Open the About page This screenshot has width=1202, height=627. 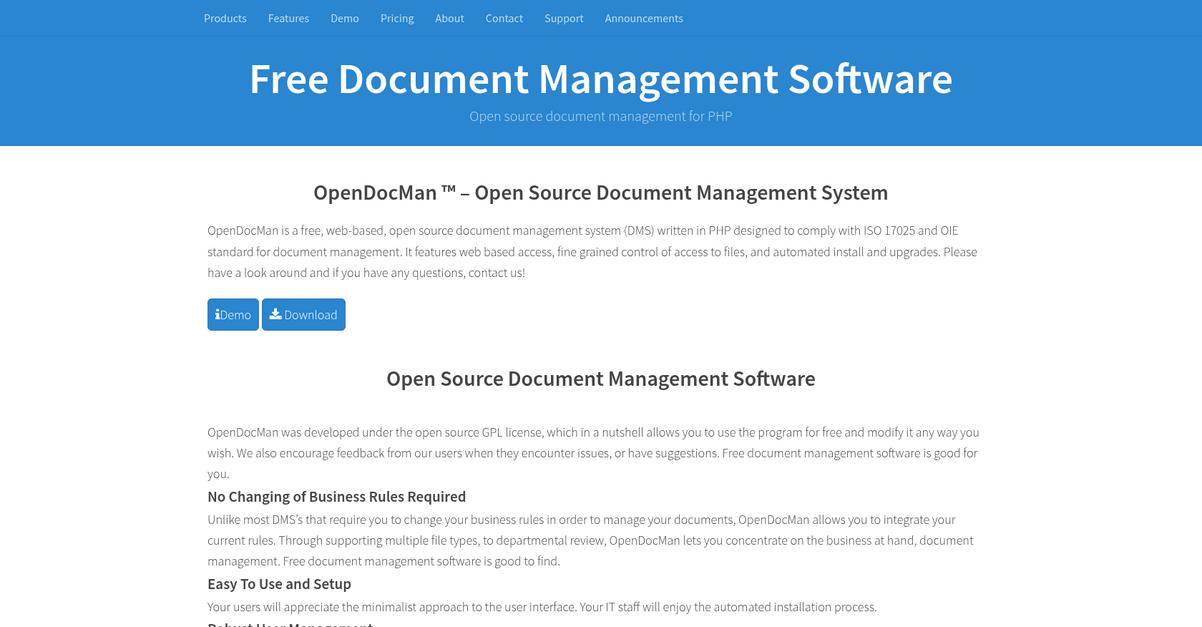[449, 17]
